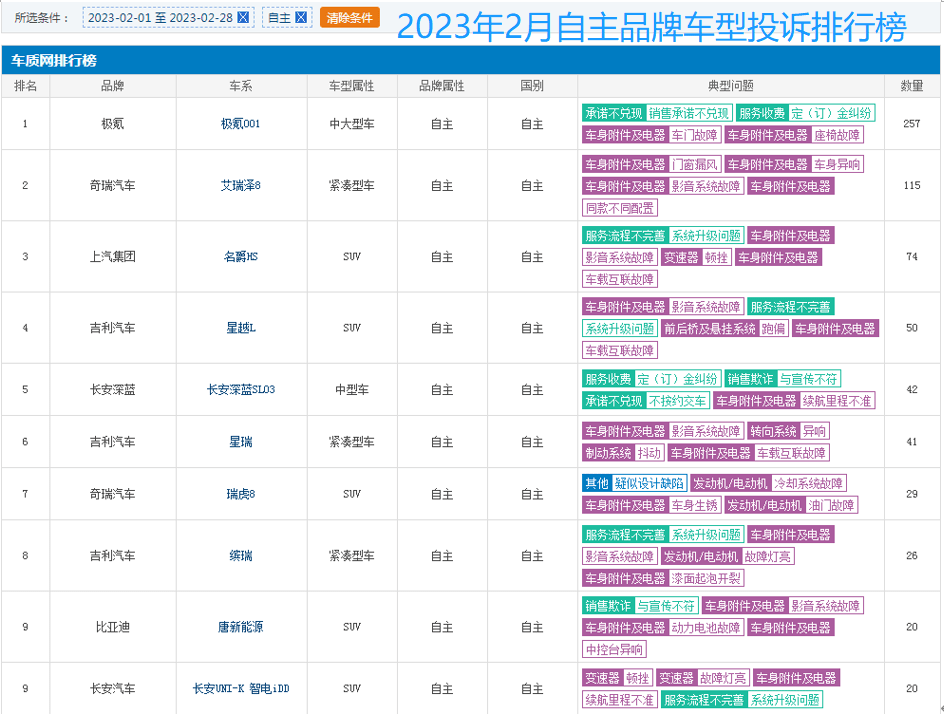The width and height of the screenshot is (944, 727).
Task: Select the 抖动 issue tag
Action: coord(649,453)
